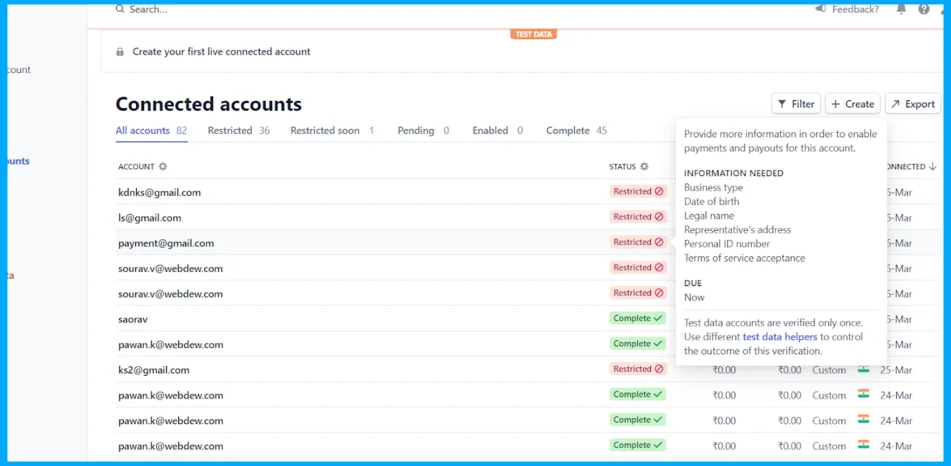Open the help question mark icon

(x=924, y=9)
